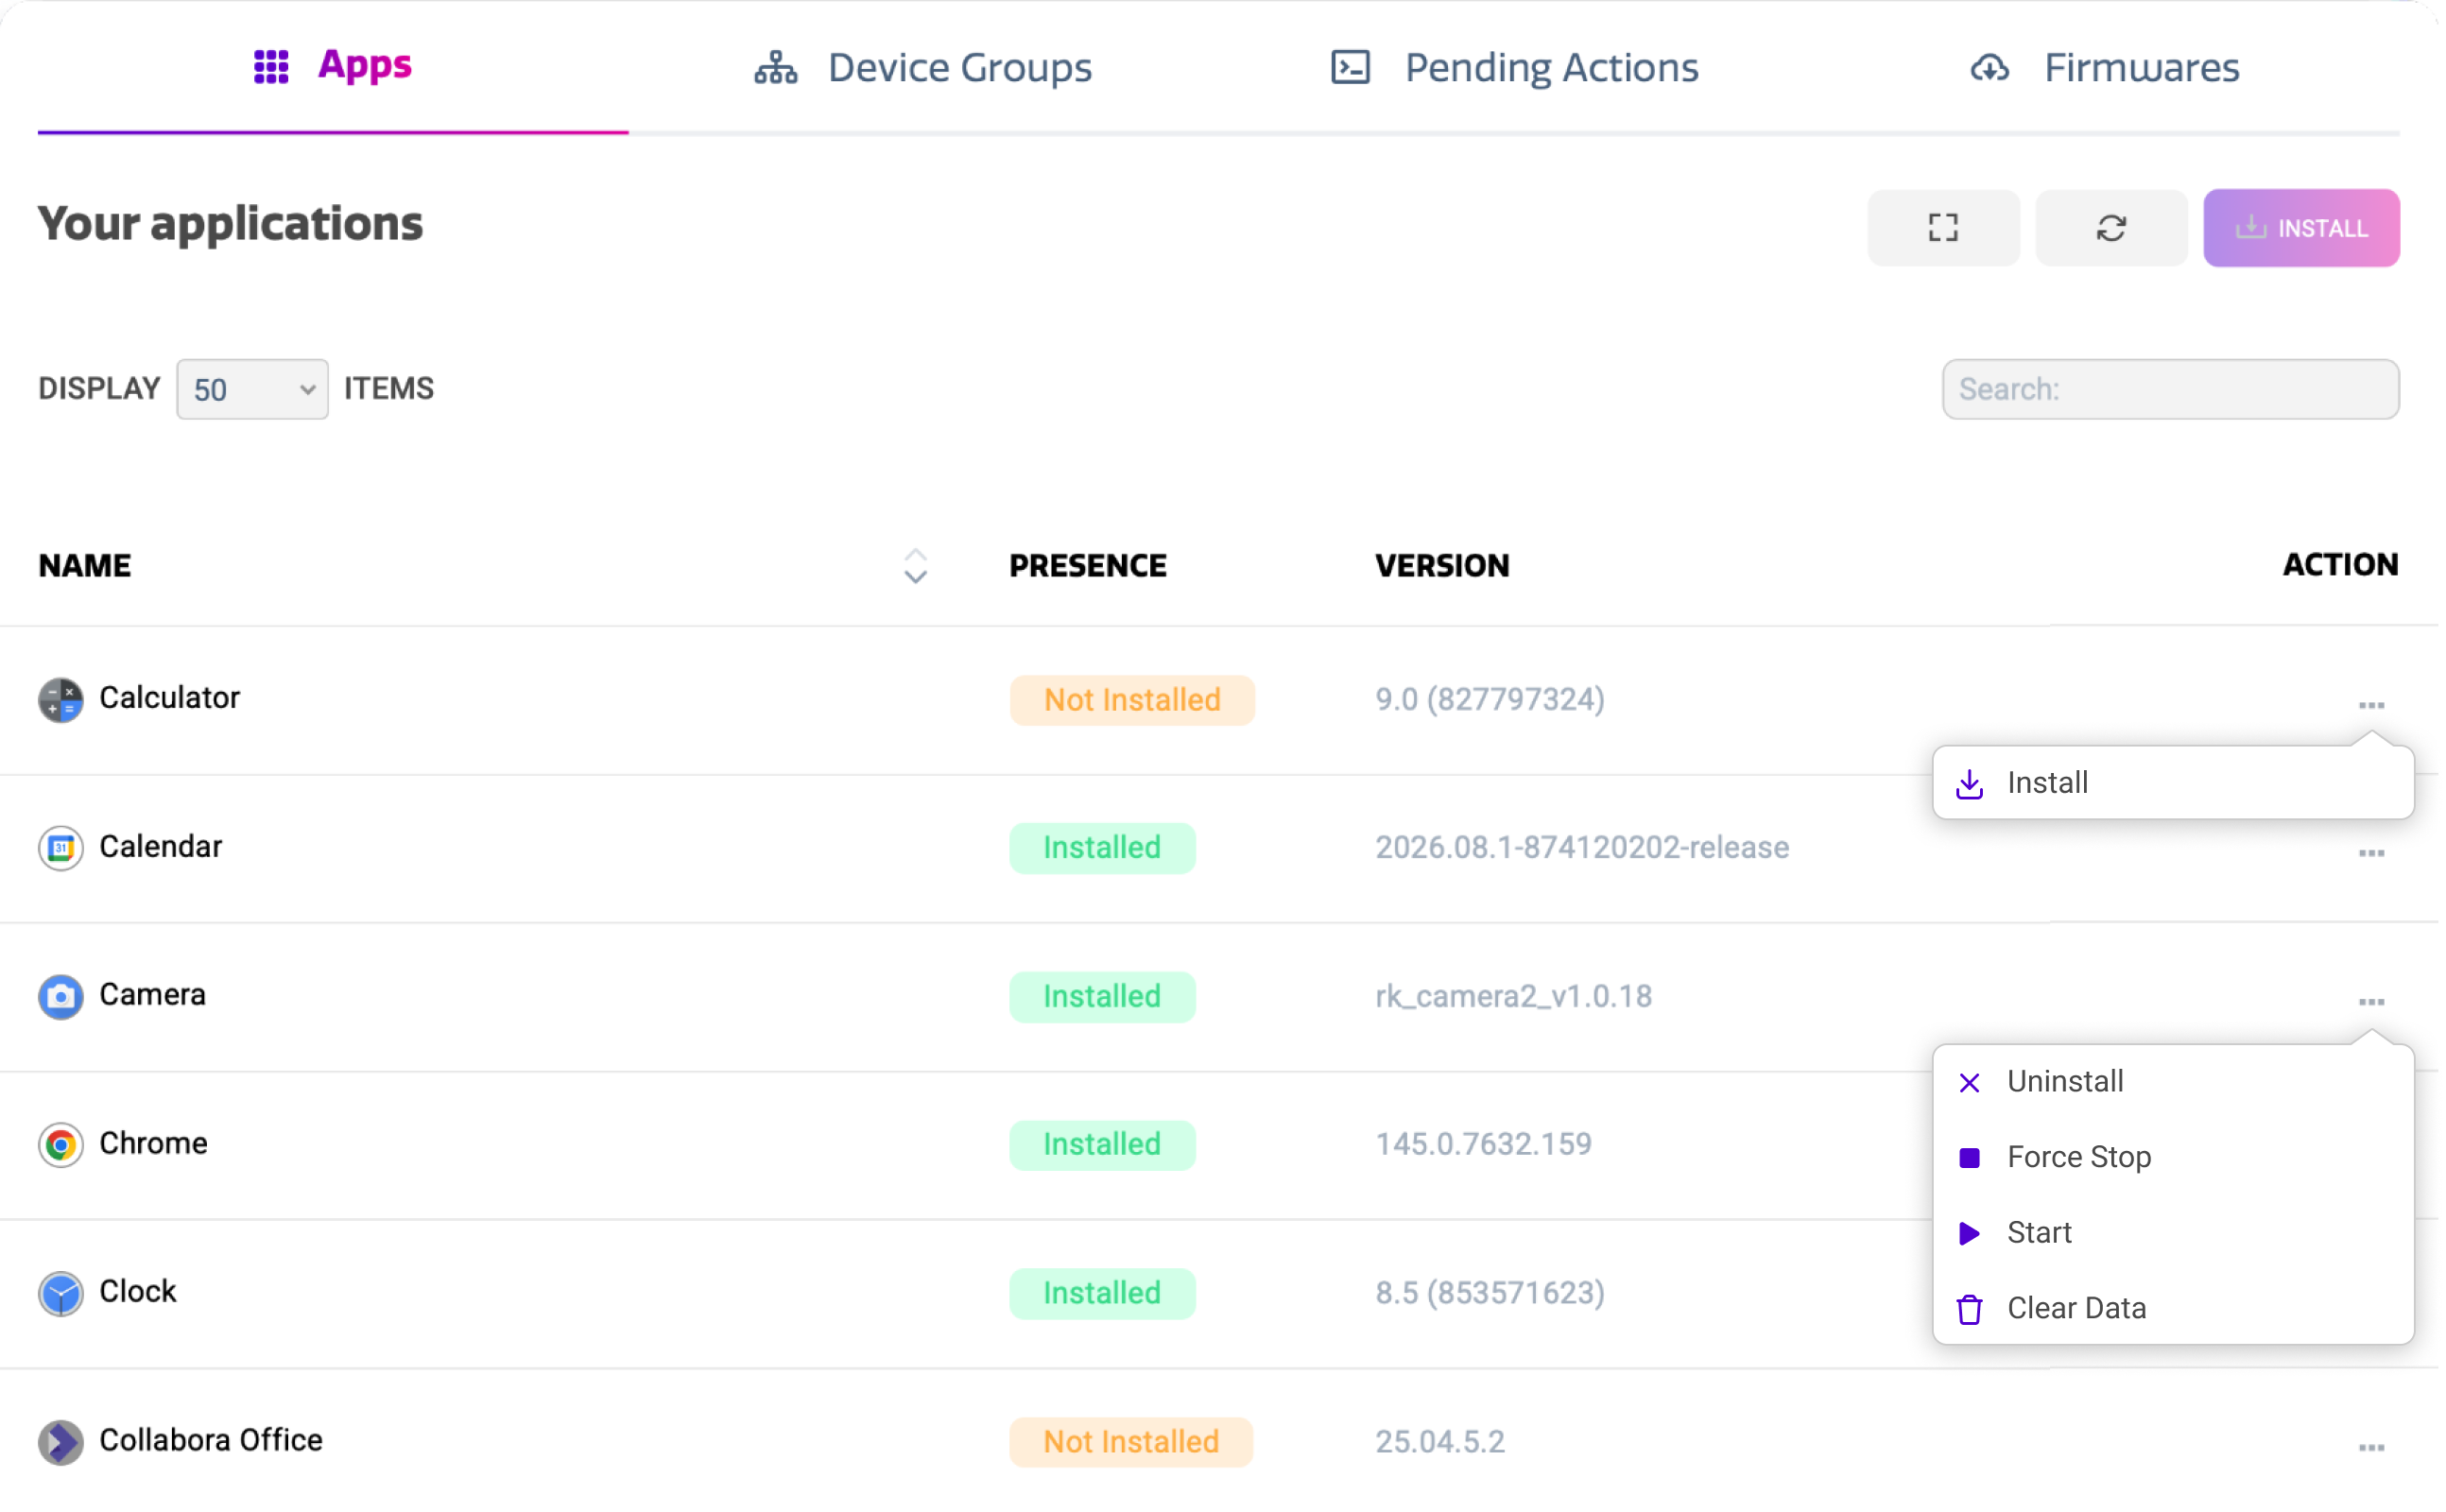Click the Chrome app icon
The width and height of the screenshot is (2446, 1512).
coord(61,1145)
